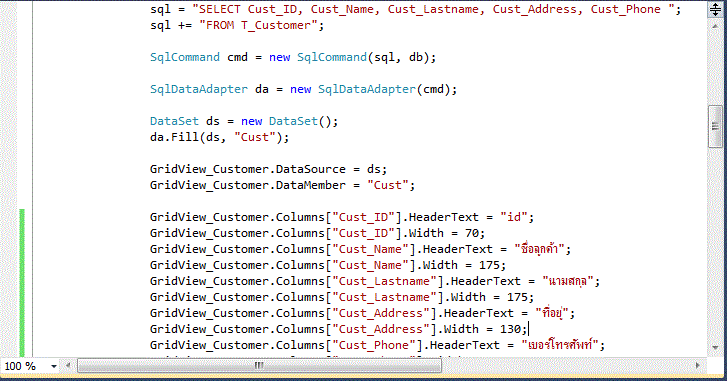Click on GridView_Customer.DataMember = "Cust" line

click(x=282, y=186)
